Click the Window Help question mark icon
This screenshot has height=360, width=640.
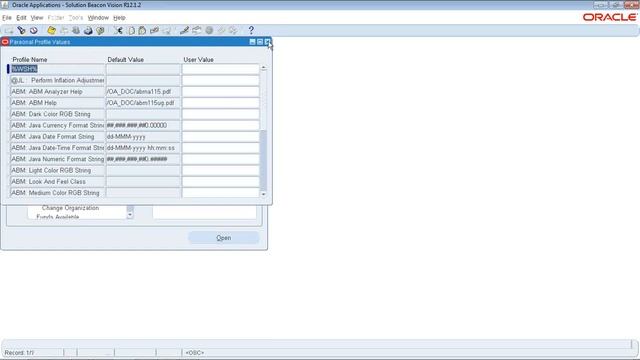251,30
